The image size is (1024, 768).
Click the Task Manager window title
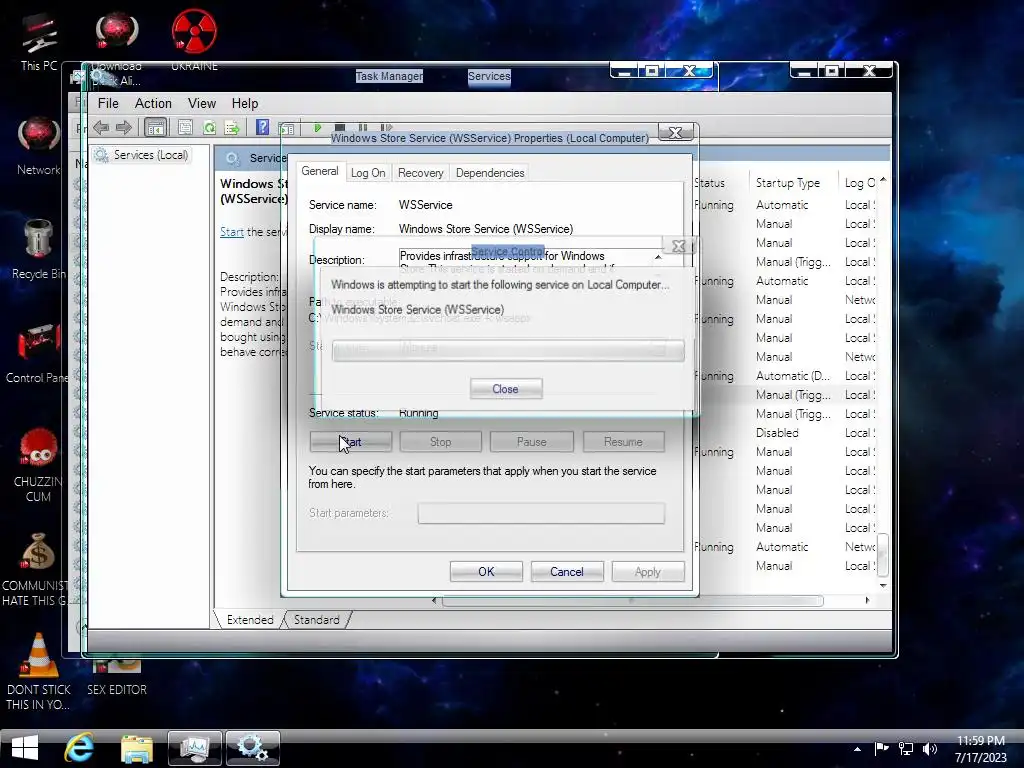(x=389, y=76)
